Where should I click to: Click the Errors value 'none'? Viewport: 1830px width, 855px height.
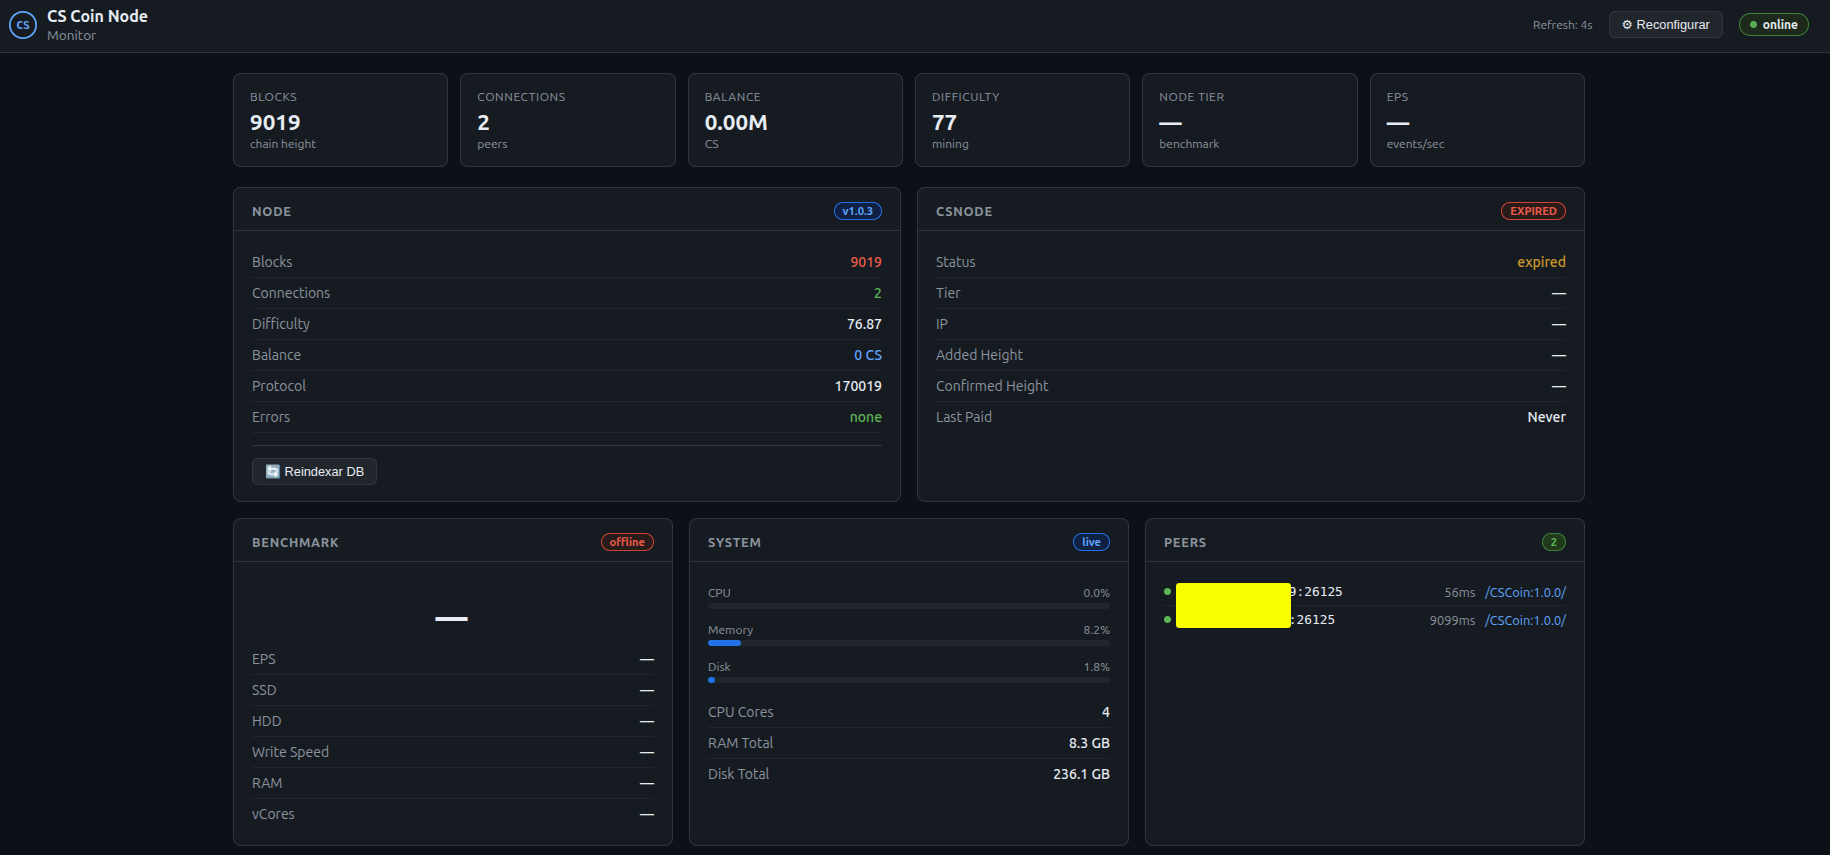(866, 417)
